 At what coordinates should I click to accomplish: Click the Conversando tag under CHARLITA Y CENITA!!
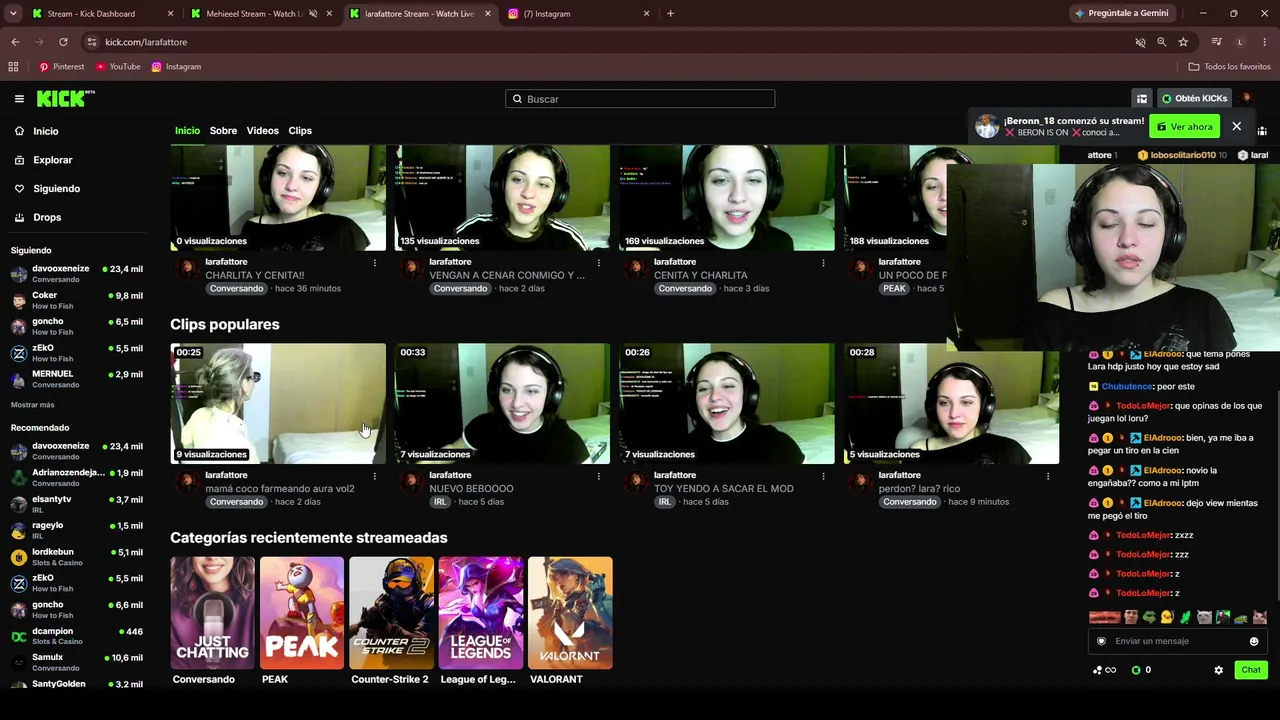[237, 289]
